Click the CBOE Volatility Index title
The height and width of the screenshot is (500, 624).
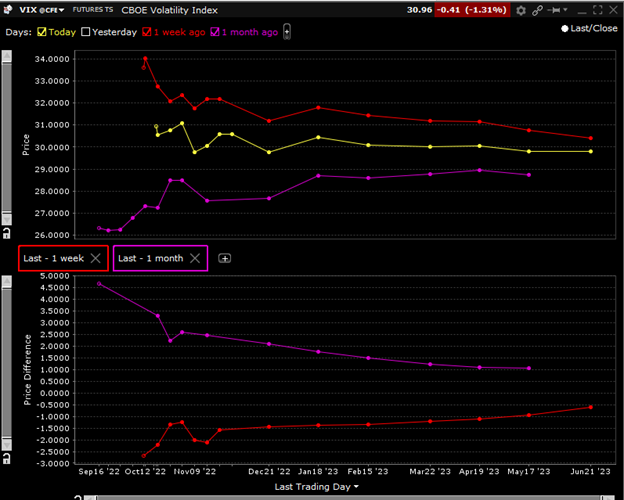tap(170, 10)
